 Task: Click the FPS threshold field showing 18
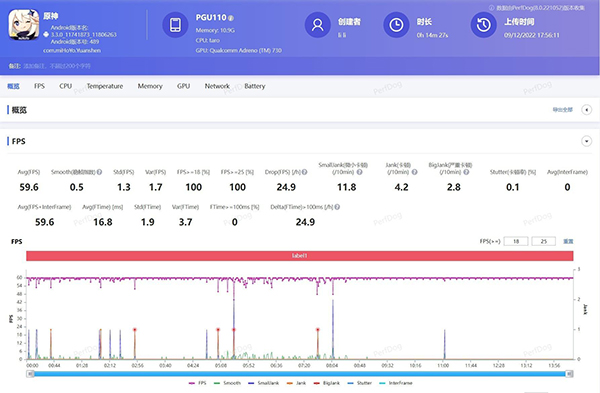pyautogui.click(x=516, y=241)
